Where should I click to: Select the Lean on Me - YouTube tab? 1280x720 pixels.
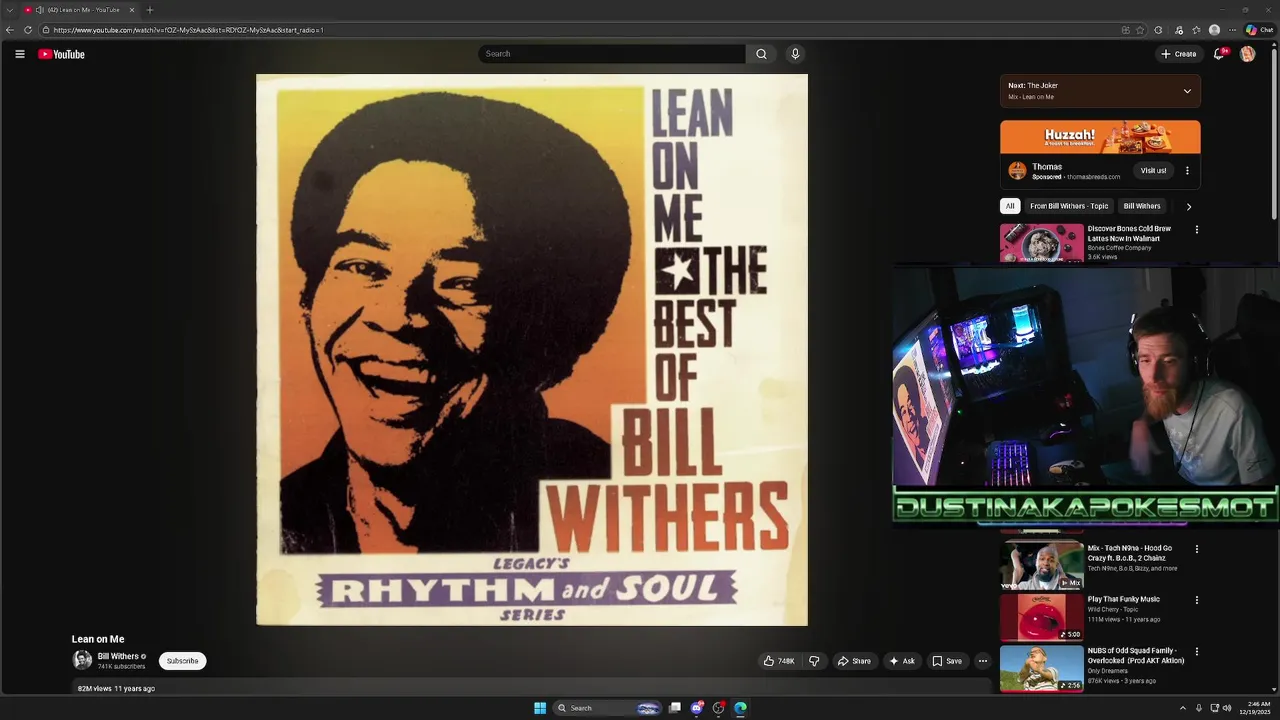[79, 10]
